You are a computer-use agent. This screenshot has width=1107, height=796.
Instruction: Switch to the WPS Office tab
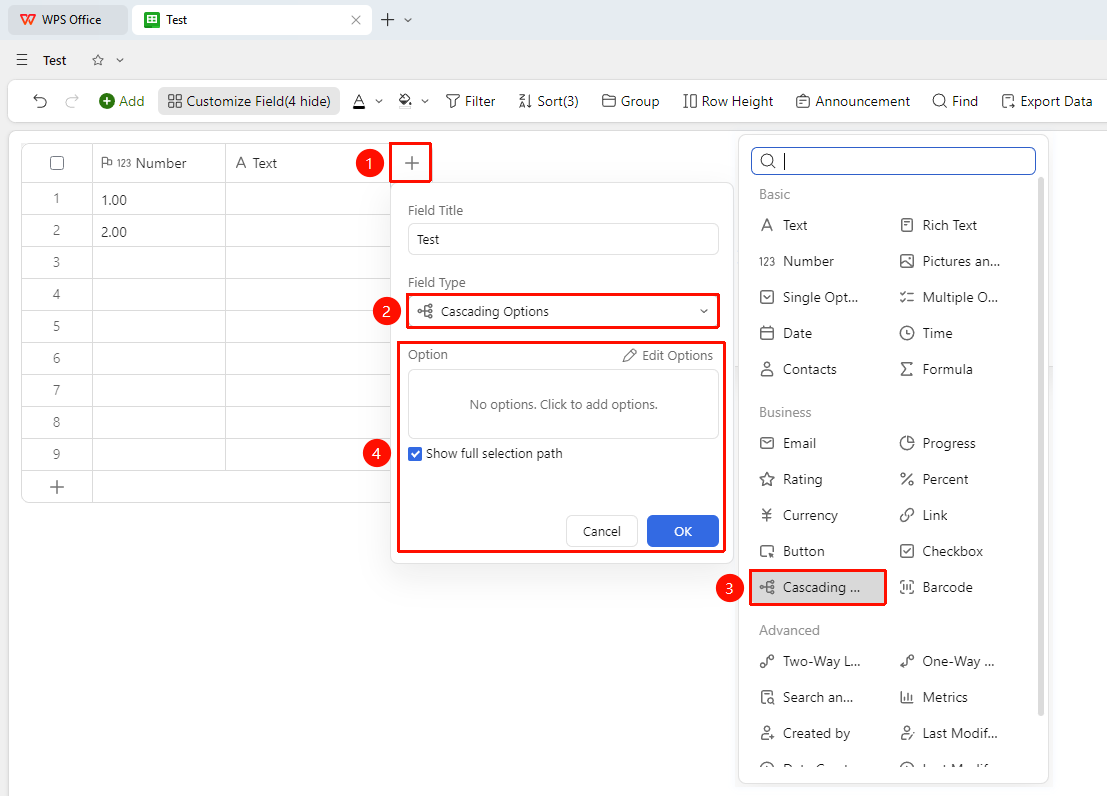pyautogui.click(x=68, y=20)
